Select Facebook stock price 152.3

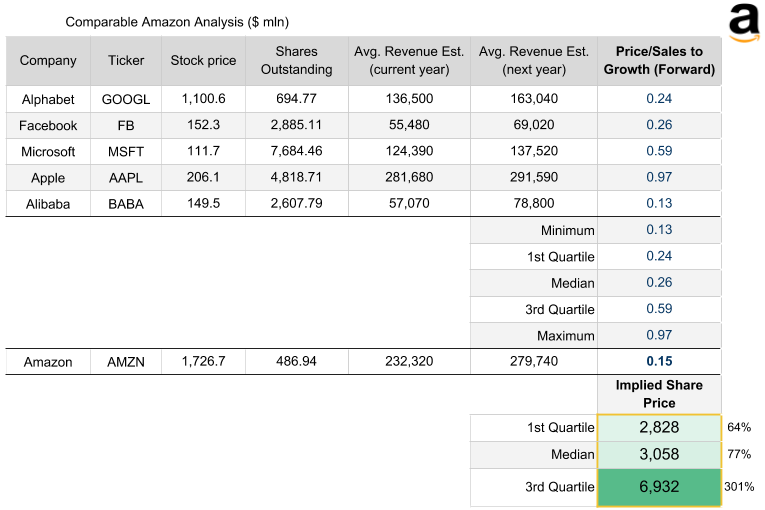(x=203, y=125)
